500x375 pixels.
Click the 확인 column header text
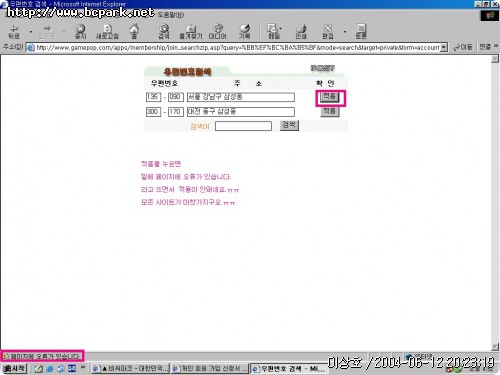click(325, 83)
